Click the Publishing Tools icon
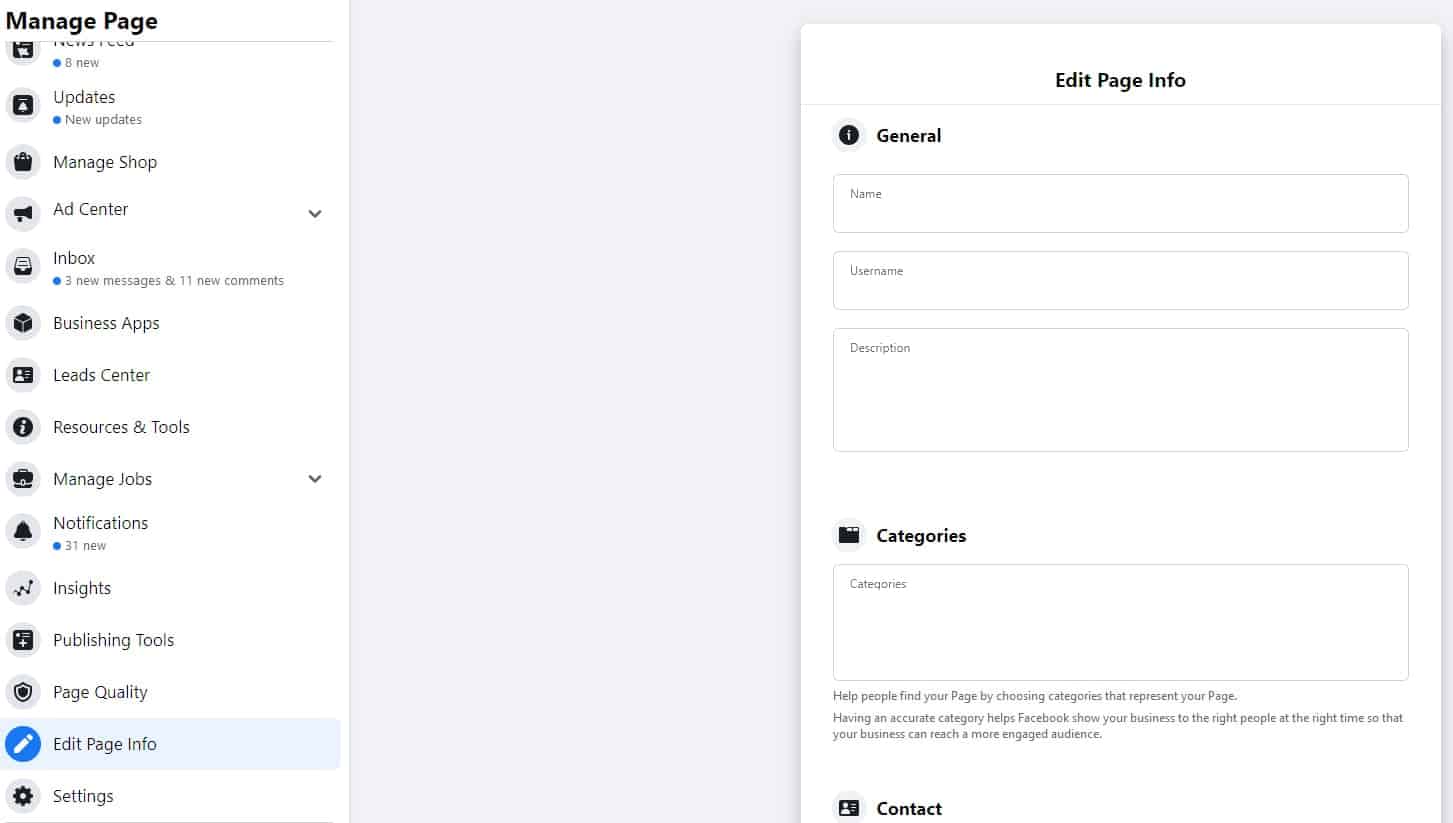1453x823 pixels. click(x=23, y=640)
